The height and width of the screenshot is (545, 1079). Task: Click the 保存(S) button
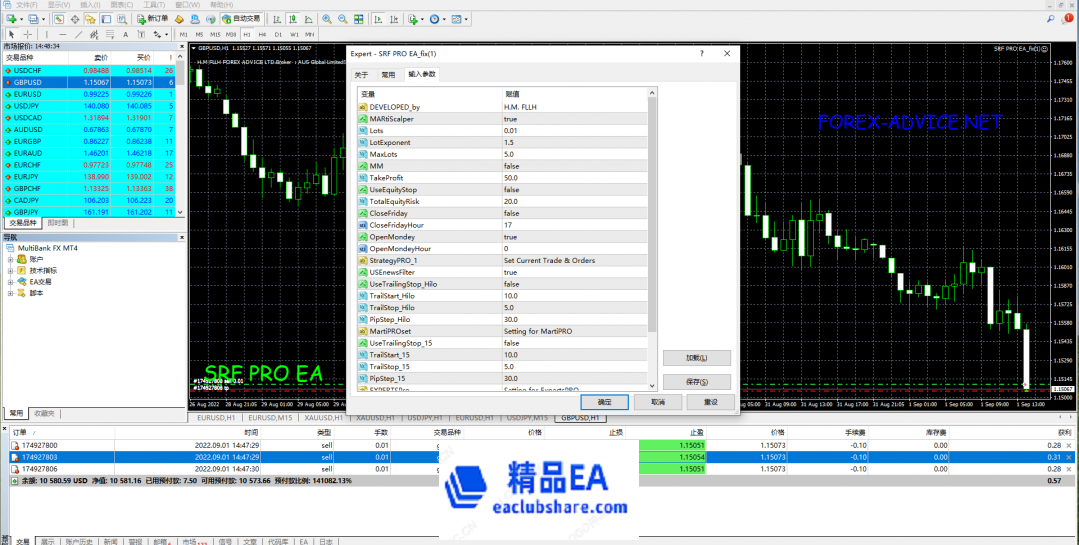(x=696, y=382)
